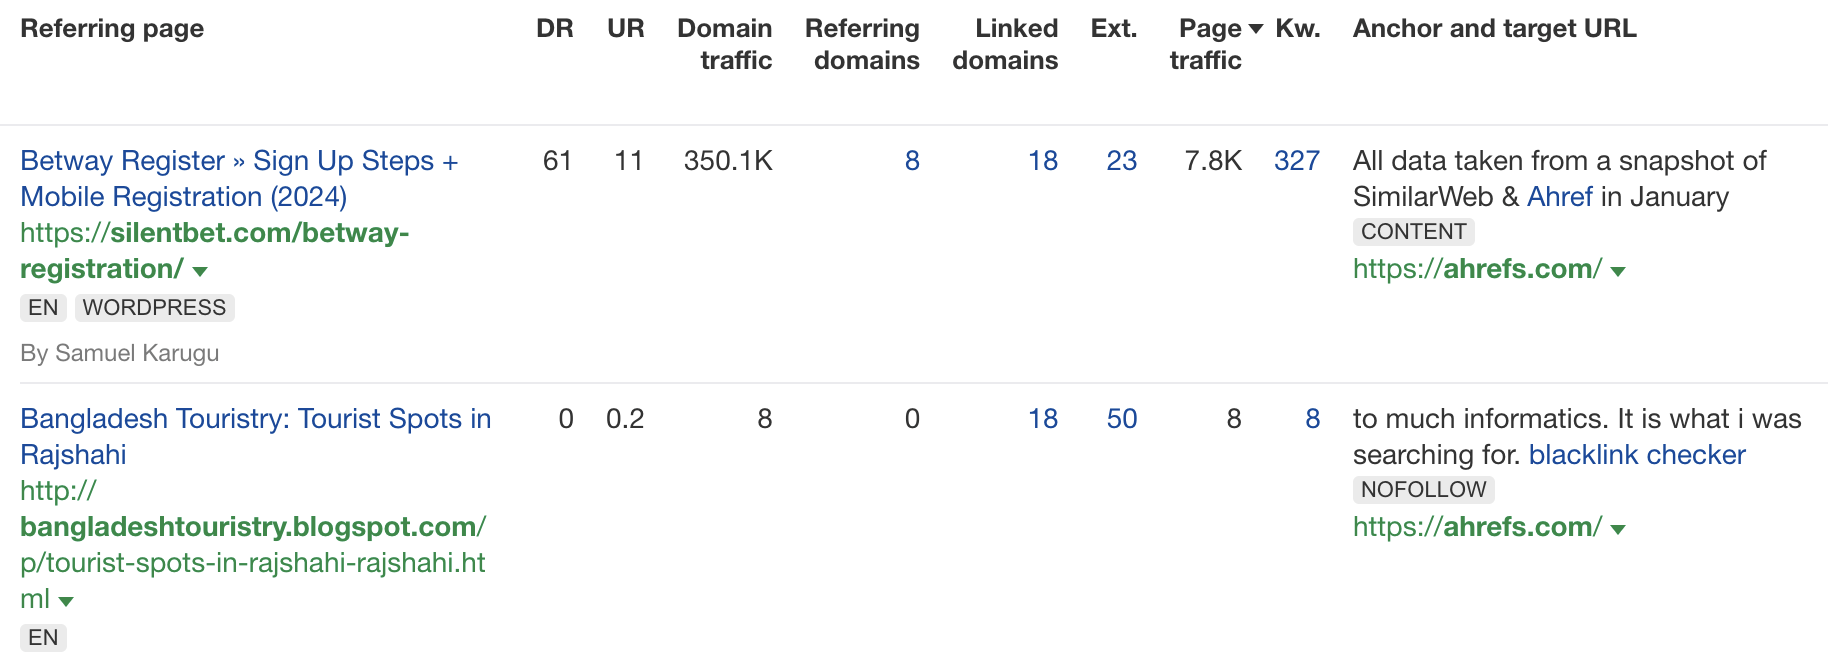
Task: Click the Ext. value 50 on the Bangladesh row
Action: point(1122,419)
